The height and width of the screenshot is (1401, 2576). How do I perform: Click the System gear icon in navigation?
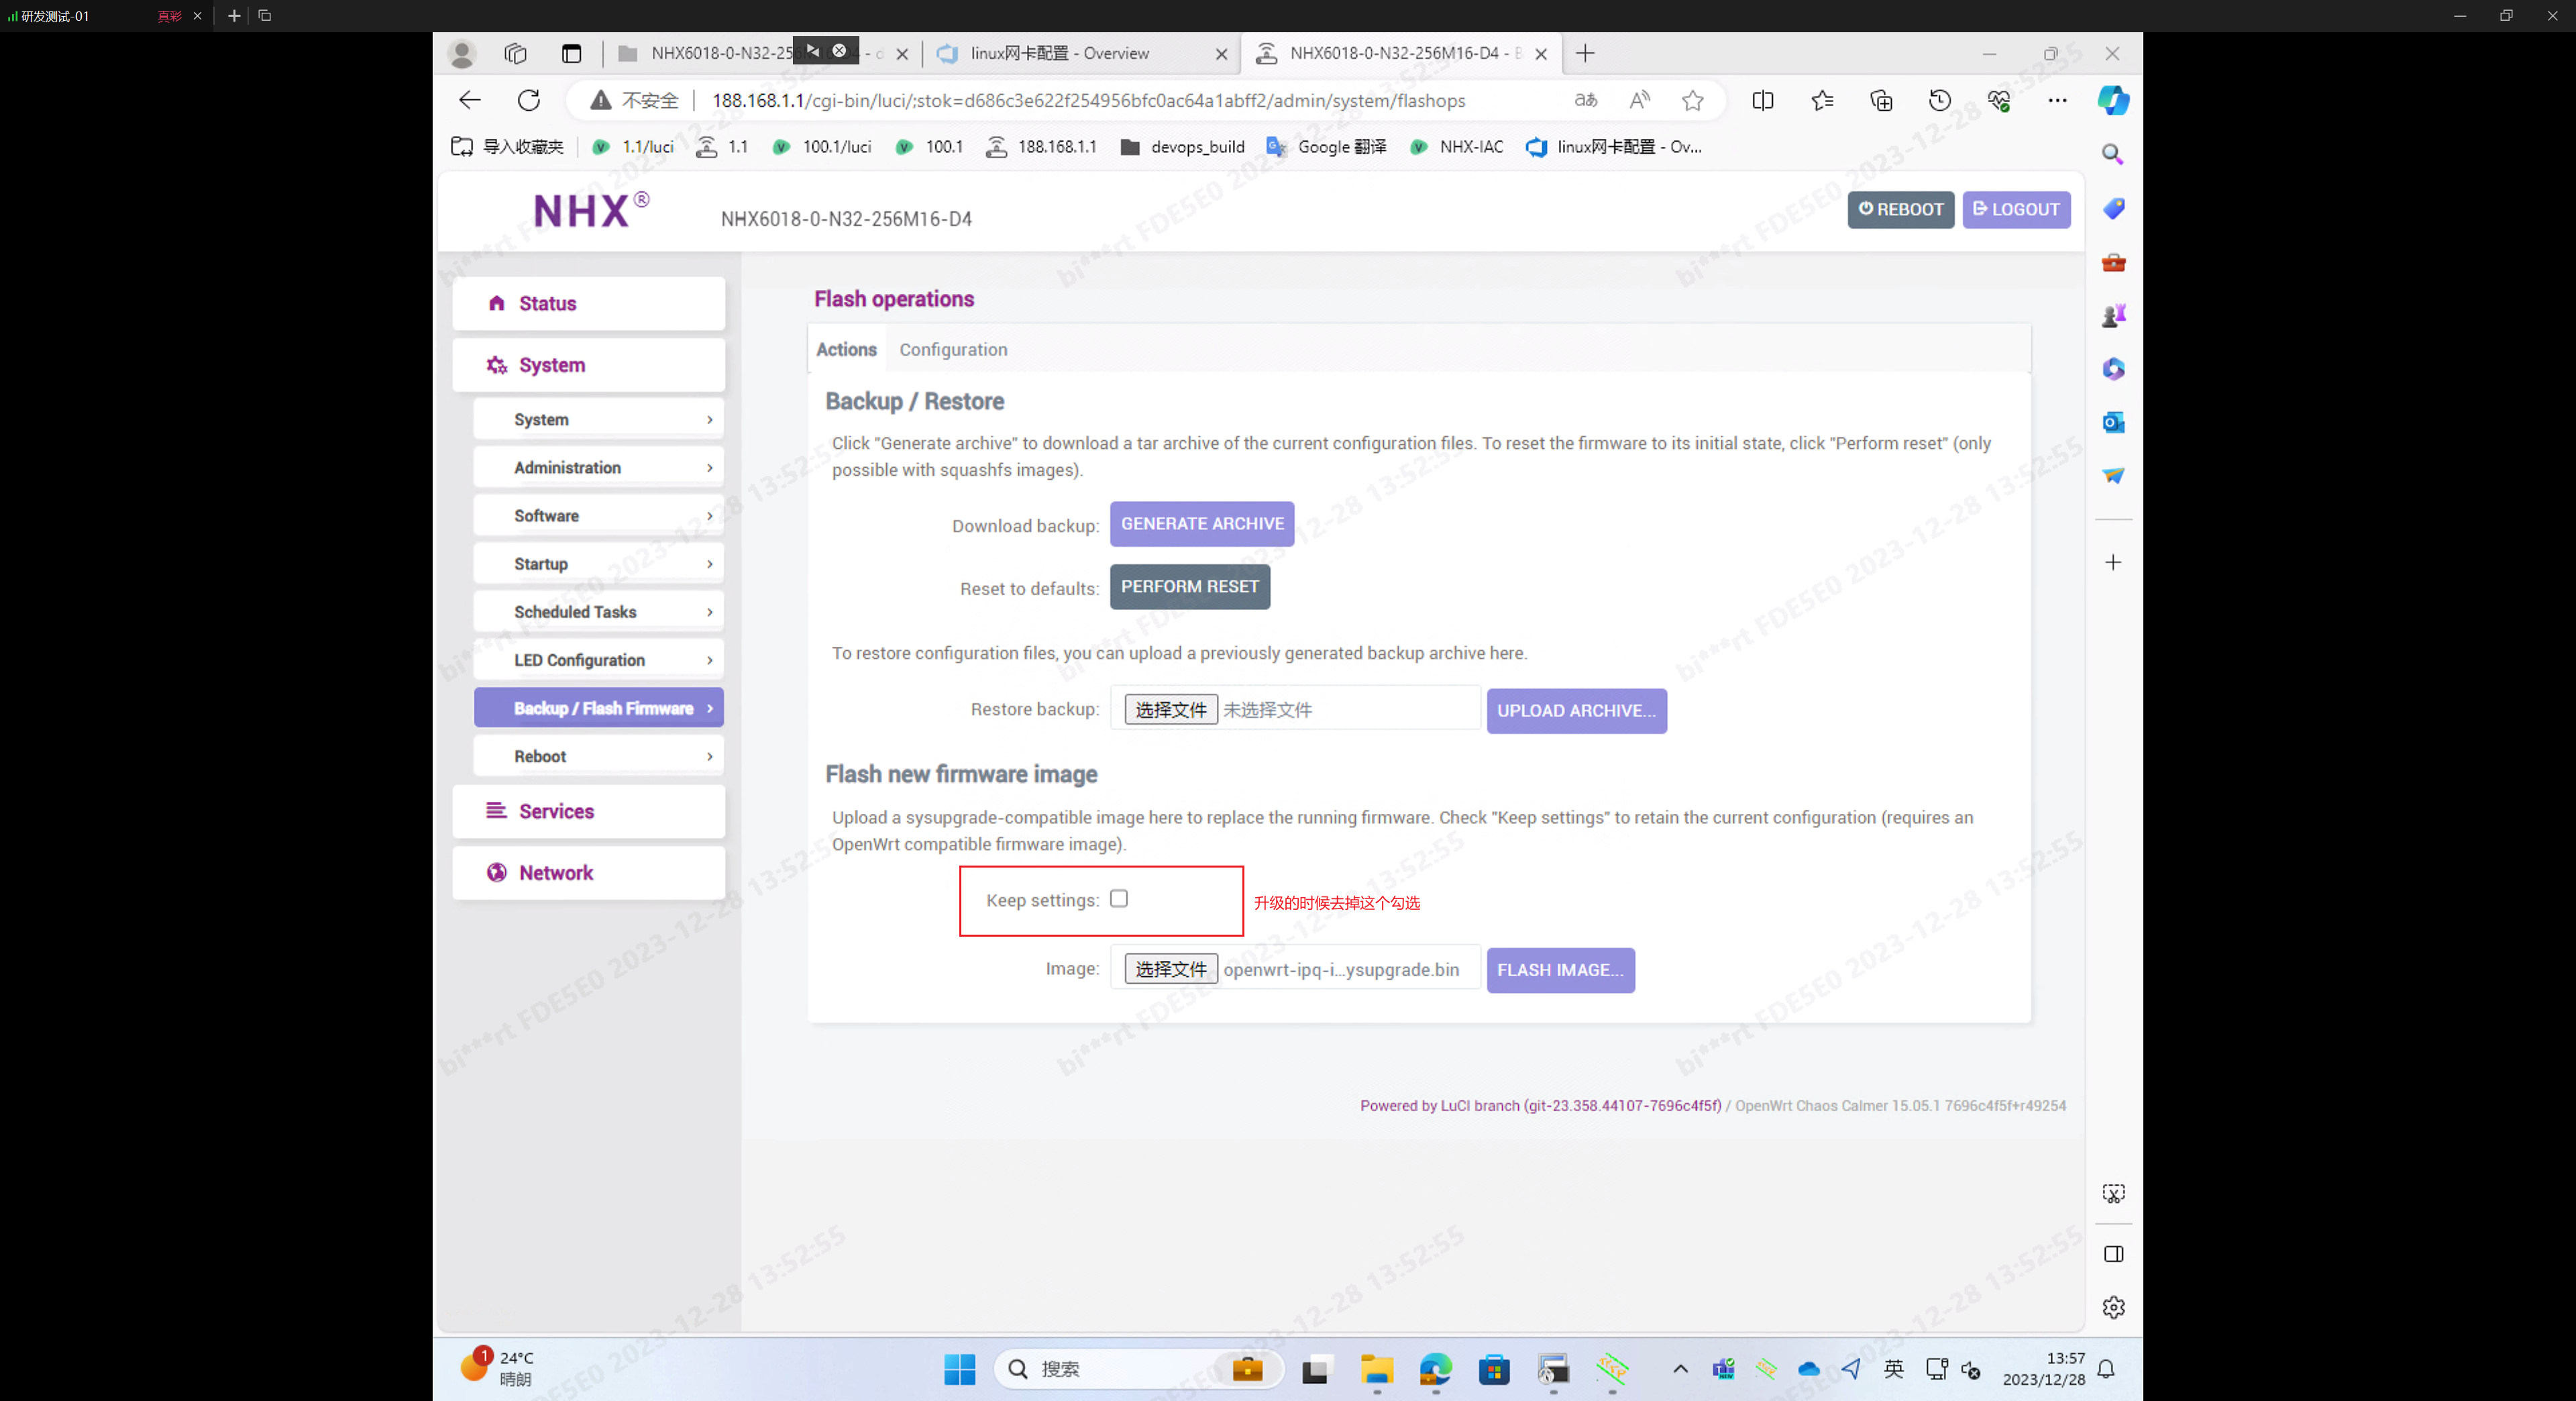[497, 365]
